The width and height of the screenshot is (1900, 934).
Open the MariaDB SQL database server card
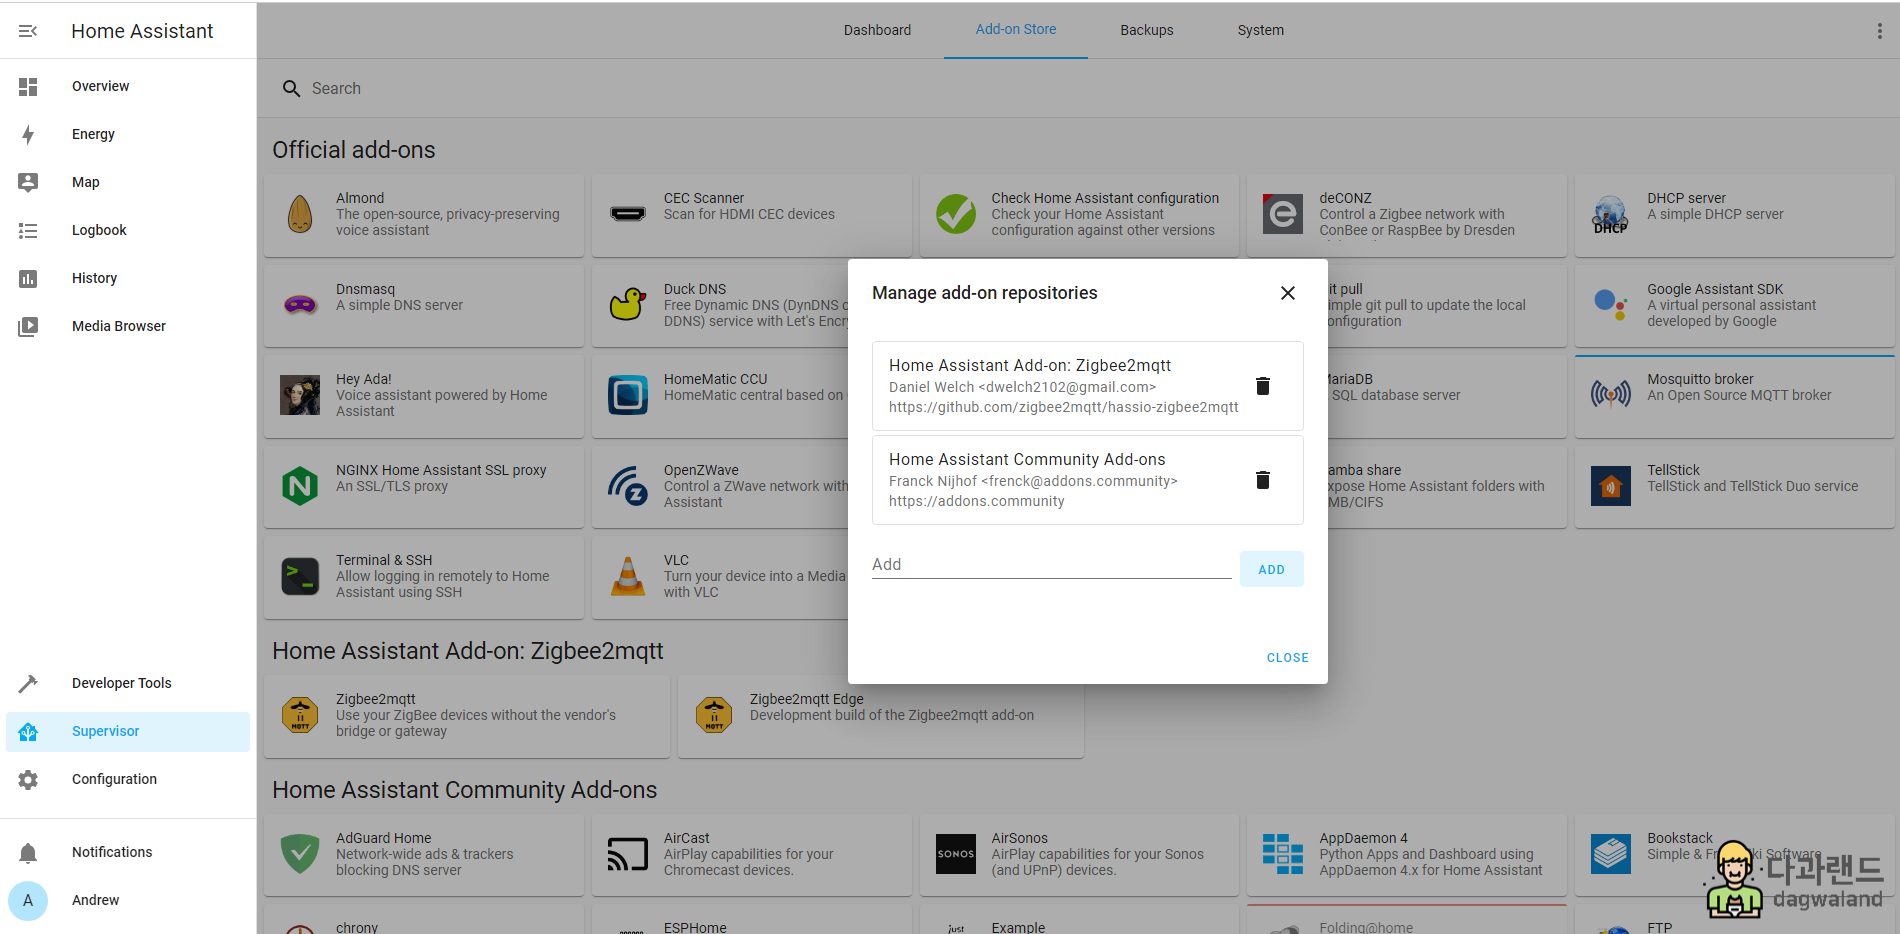coord(1447,396)
